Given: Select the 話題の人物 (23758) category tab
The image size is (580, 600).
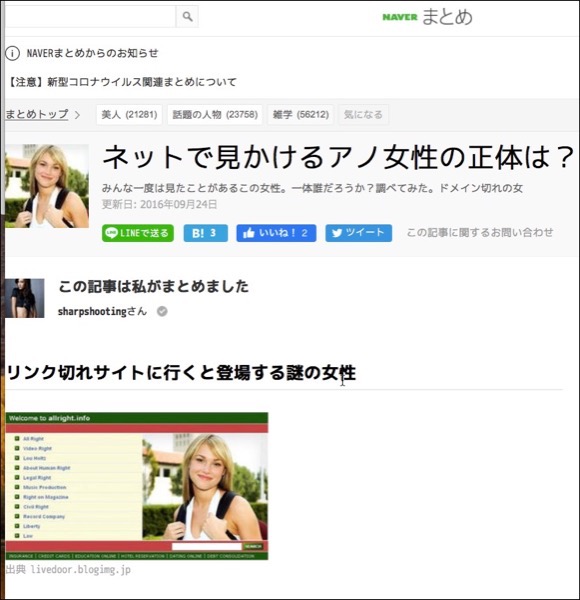Looking at the screenshot, I should (215, 115).
